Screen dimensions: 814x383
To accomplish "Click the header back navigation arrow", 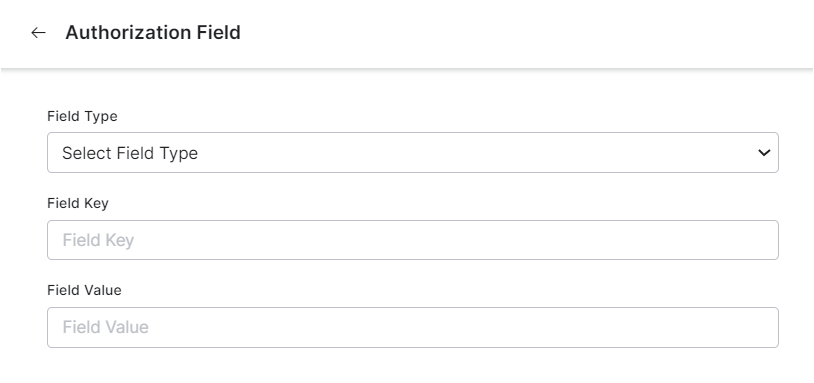I will click(x=38, y=33).
